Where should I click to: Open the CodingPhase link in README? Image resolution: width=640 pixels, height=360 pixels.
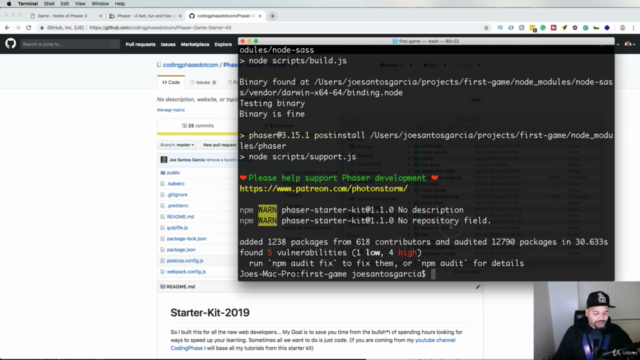click(187, 348)
